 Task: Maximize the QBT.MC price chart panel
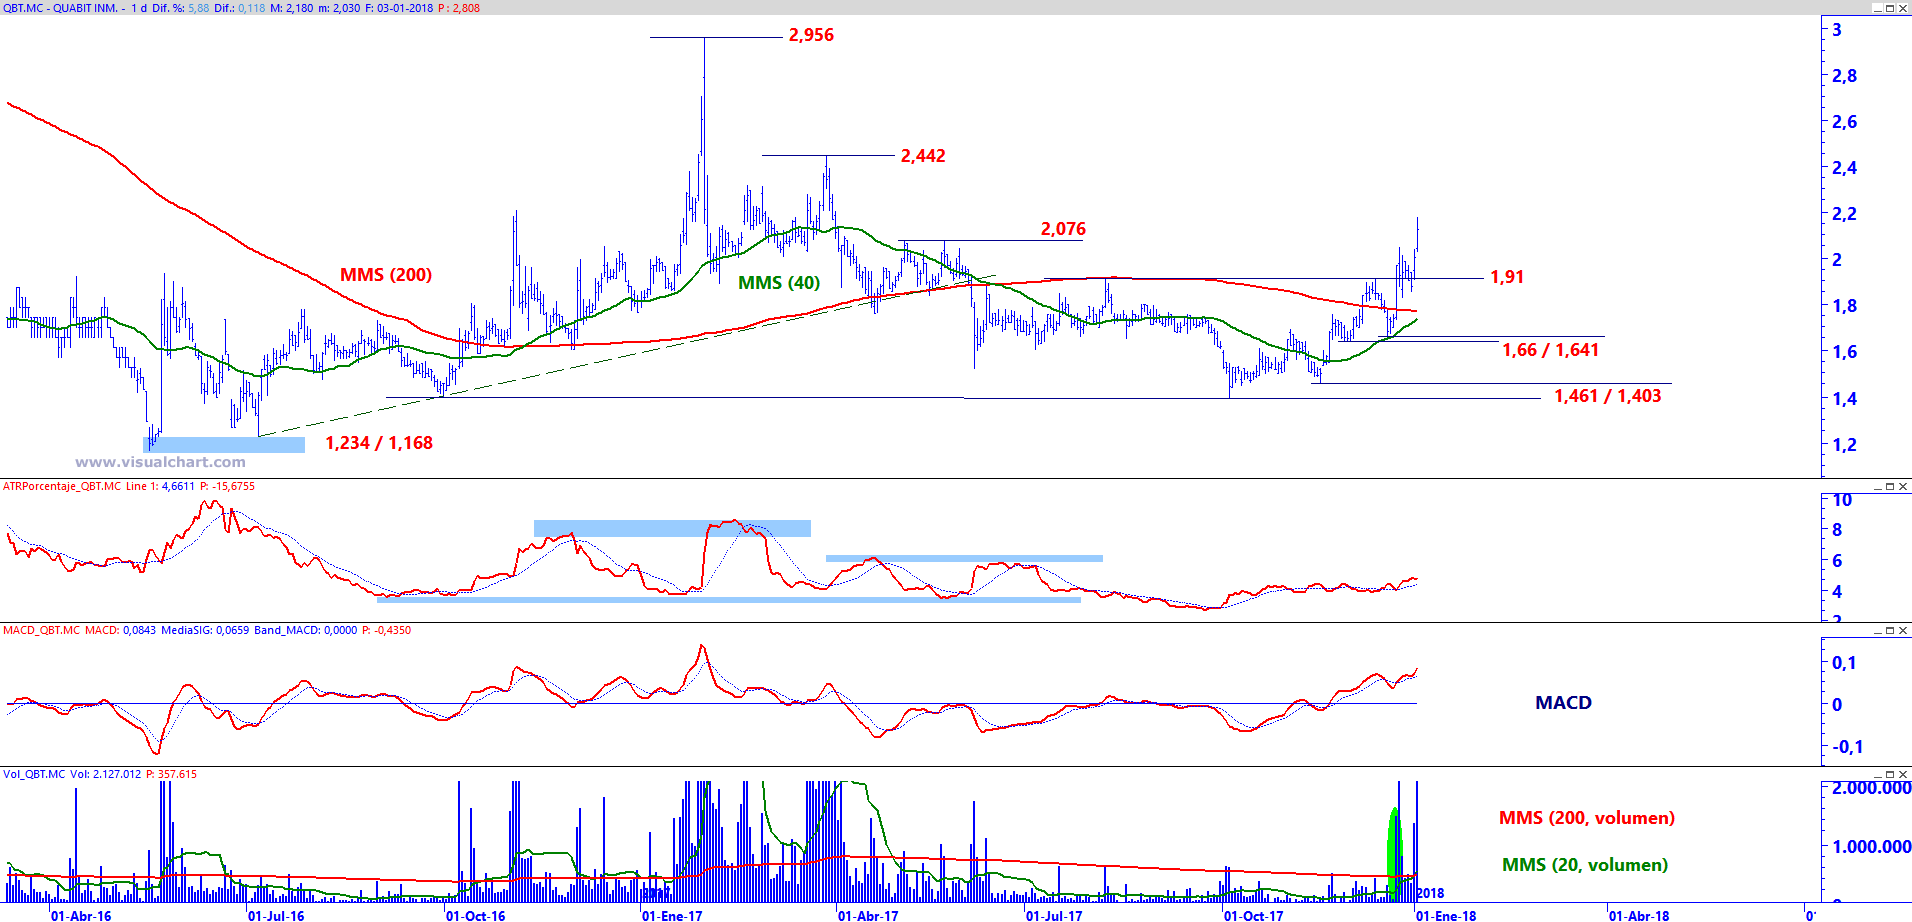[1890, 8]
